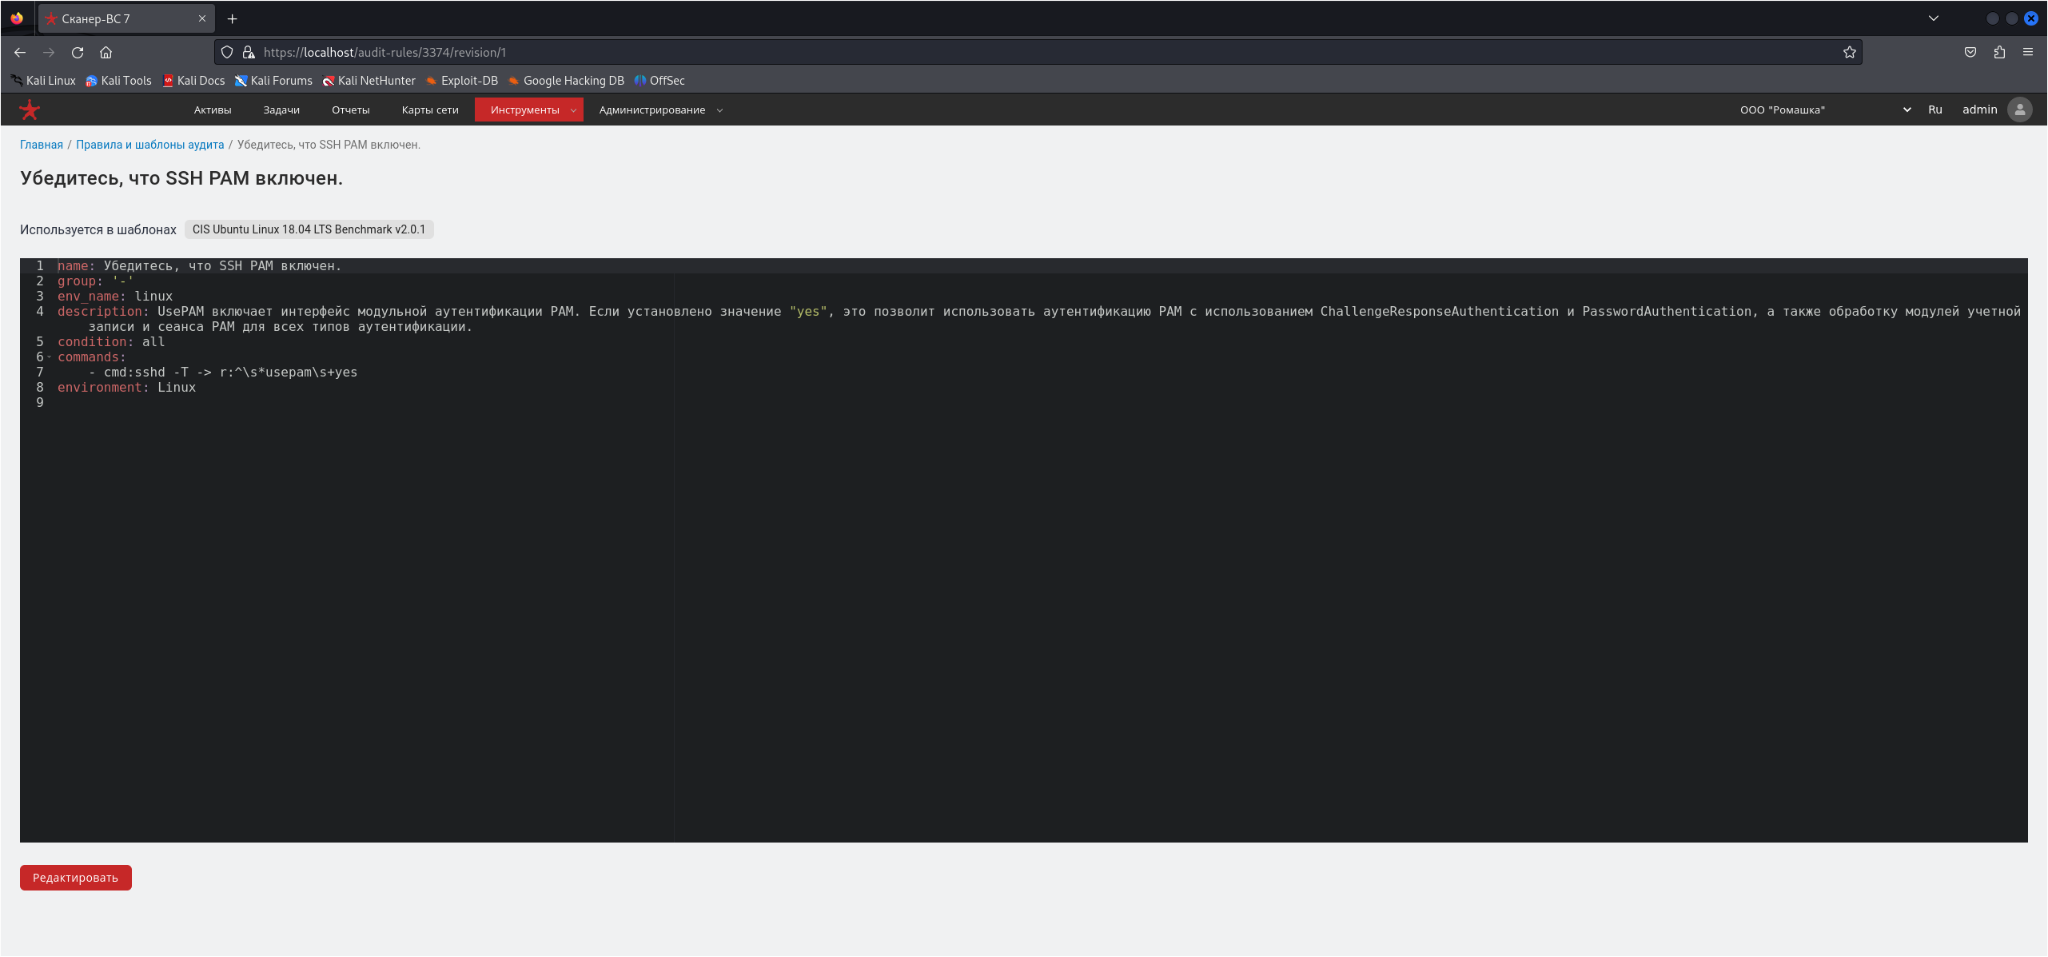Open CIS Ubuntu Linux 18.04 LTS Benchmark template
This screenshot has width=2048, height=957.
309,230
